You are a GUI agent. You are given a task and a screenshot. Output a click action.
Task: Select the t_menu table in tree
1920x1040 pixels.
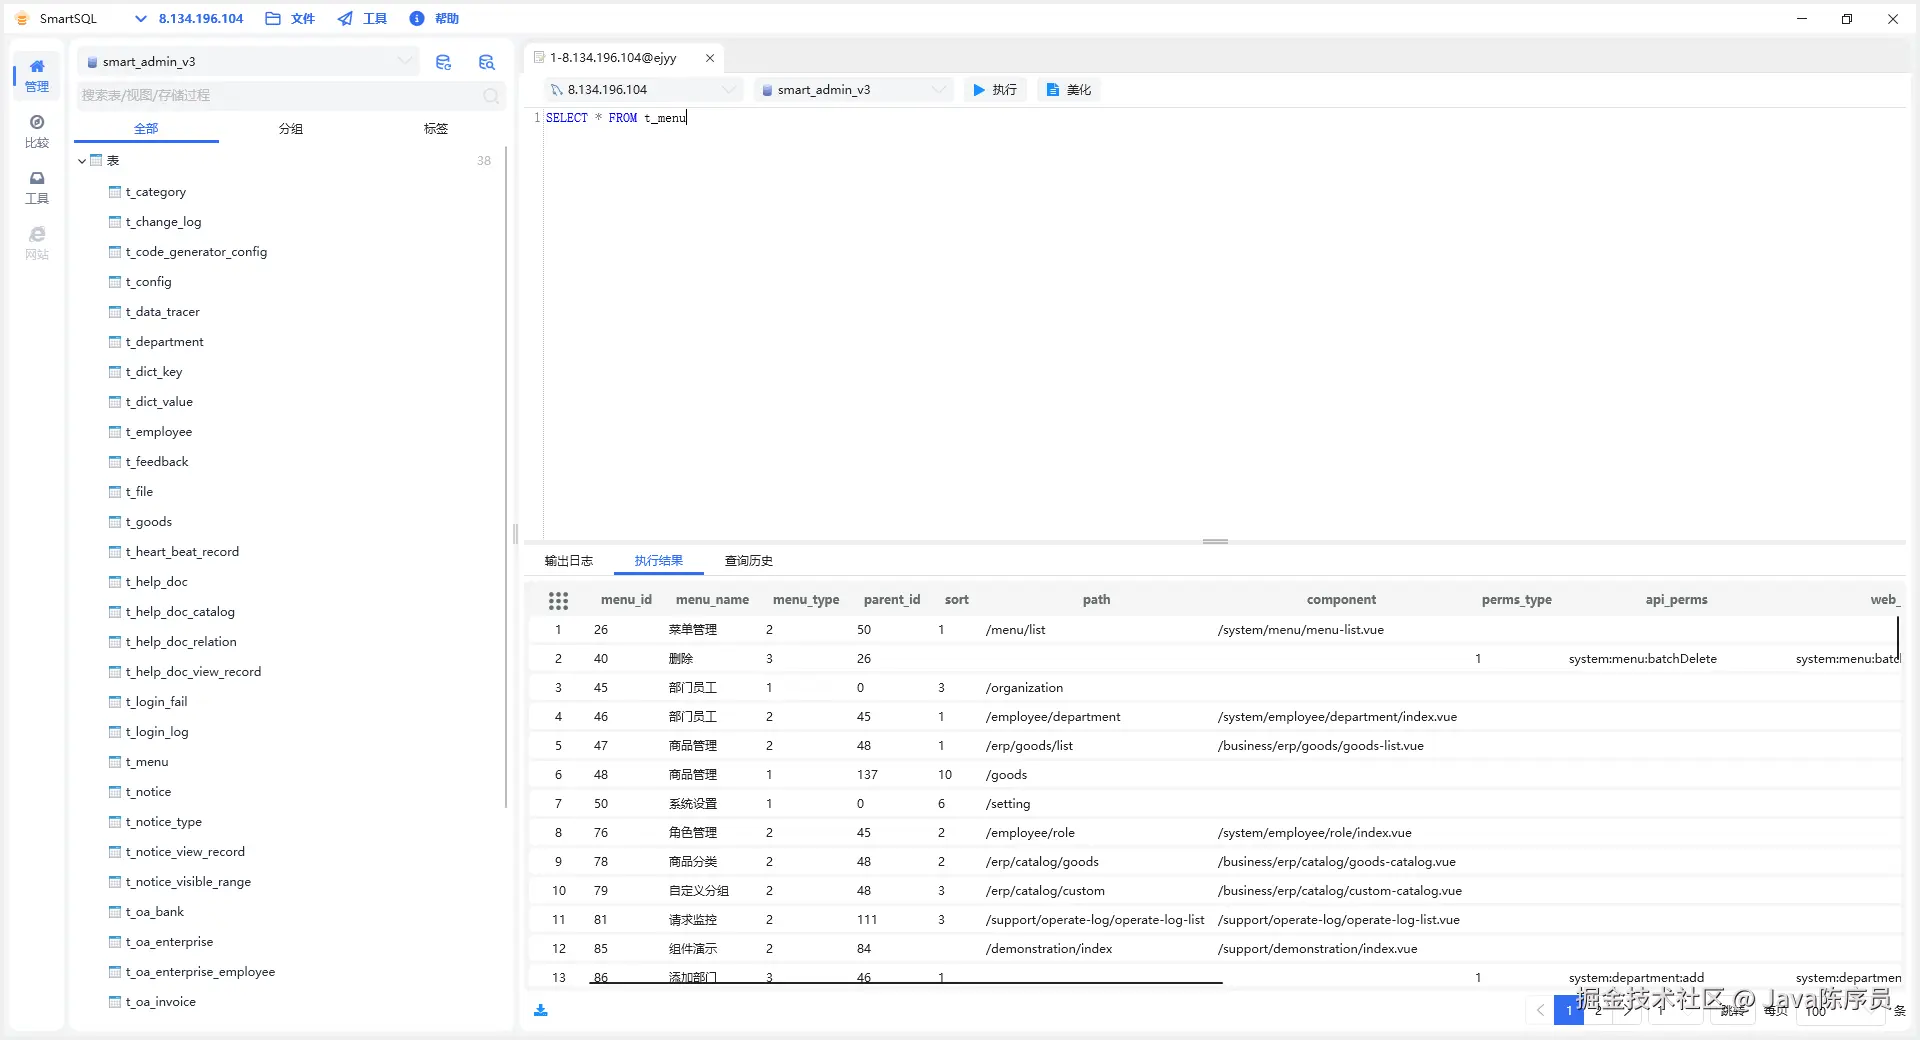(147, 762)
